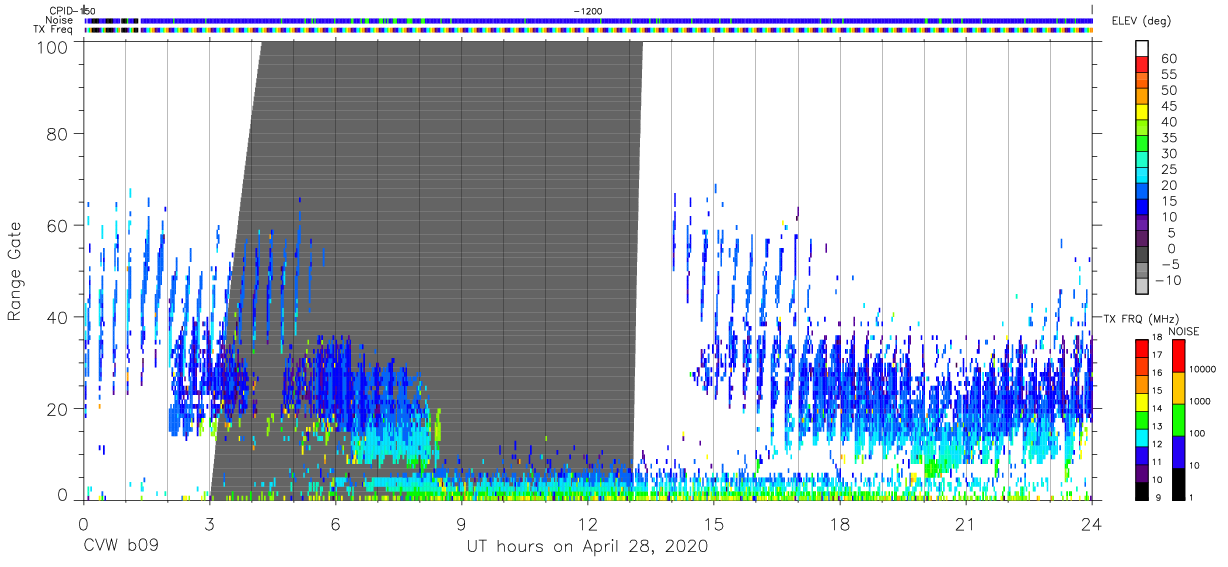This screenshot has height=567, width=1228.
Task: Pick the red swatch on the ELEV colorbar
Action: (1142, 65)
